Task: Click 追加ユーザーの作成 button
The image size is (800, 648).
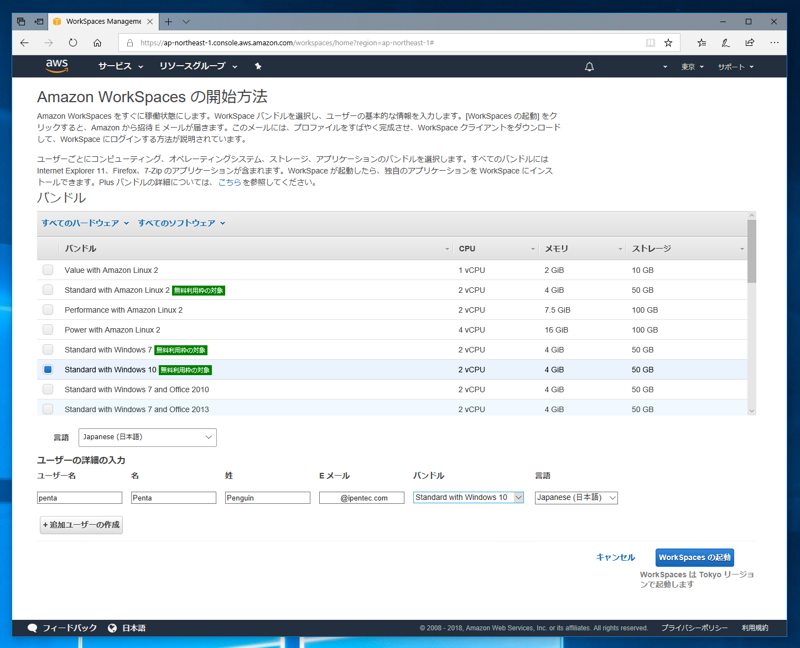Action: [81, 525]
